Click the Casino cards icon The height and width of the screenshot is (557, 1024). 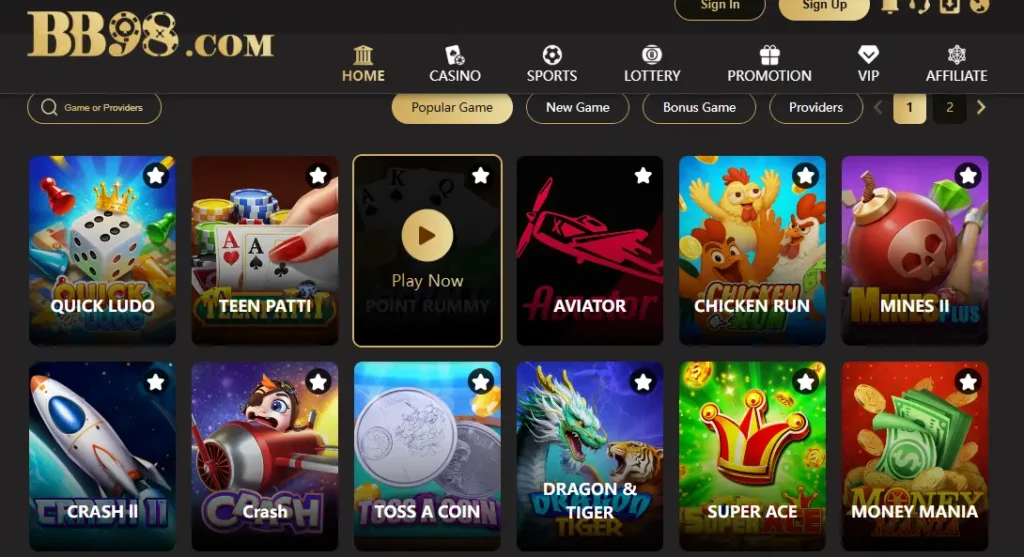[x=455, y=55]
